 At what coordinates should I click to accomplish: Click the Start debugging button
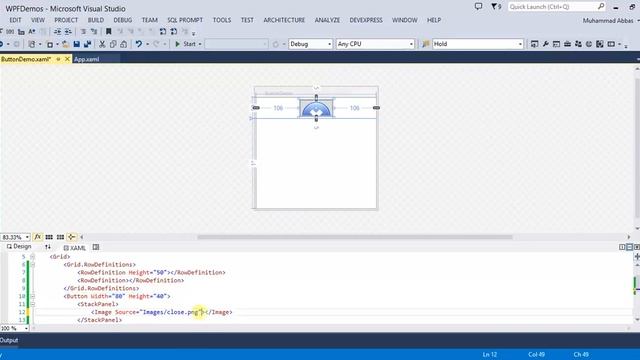[185, 44]
